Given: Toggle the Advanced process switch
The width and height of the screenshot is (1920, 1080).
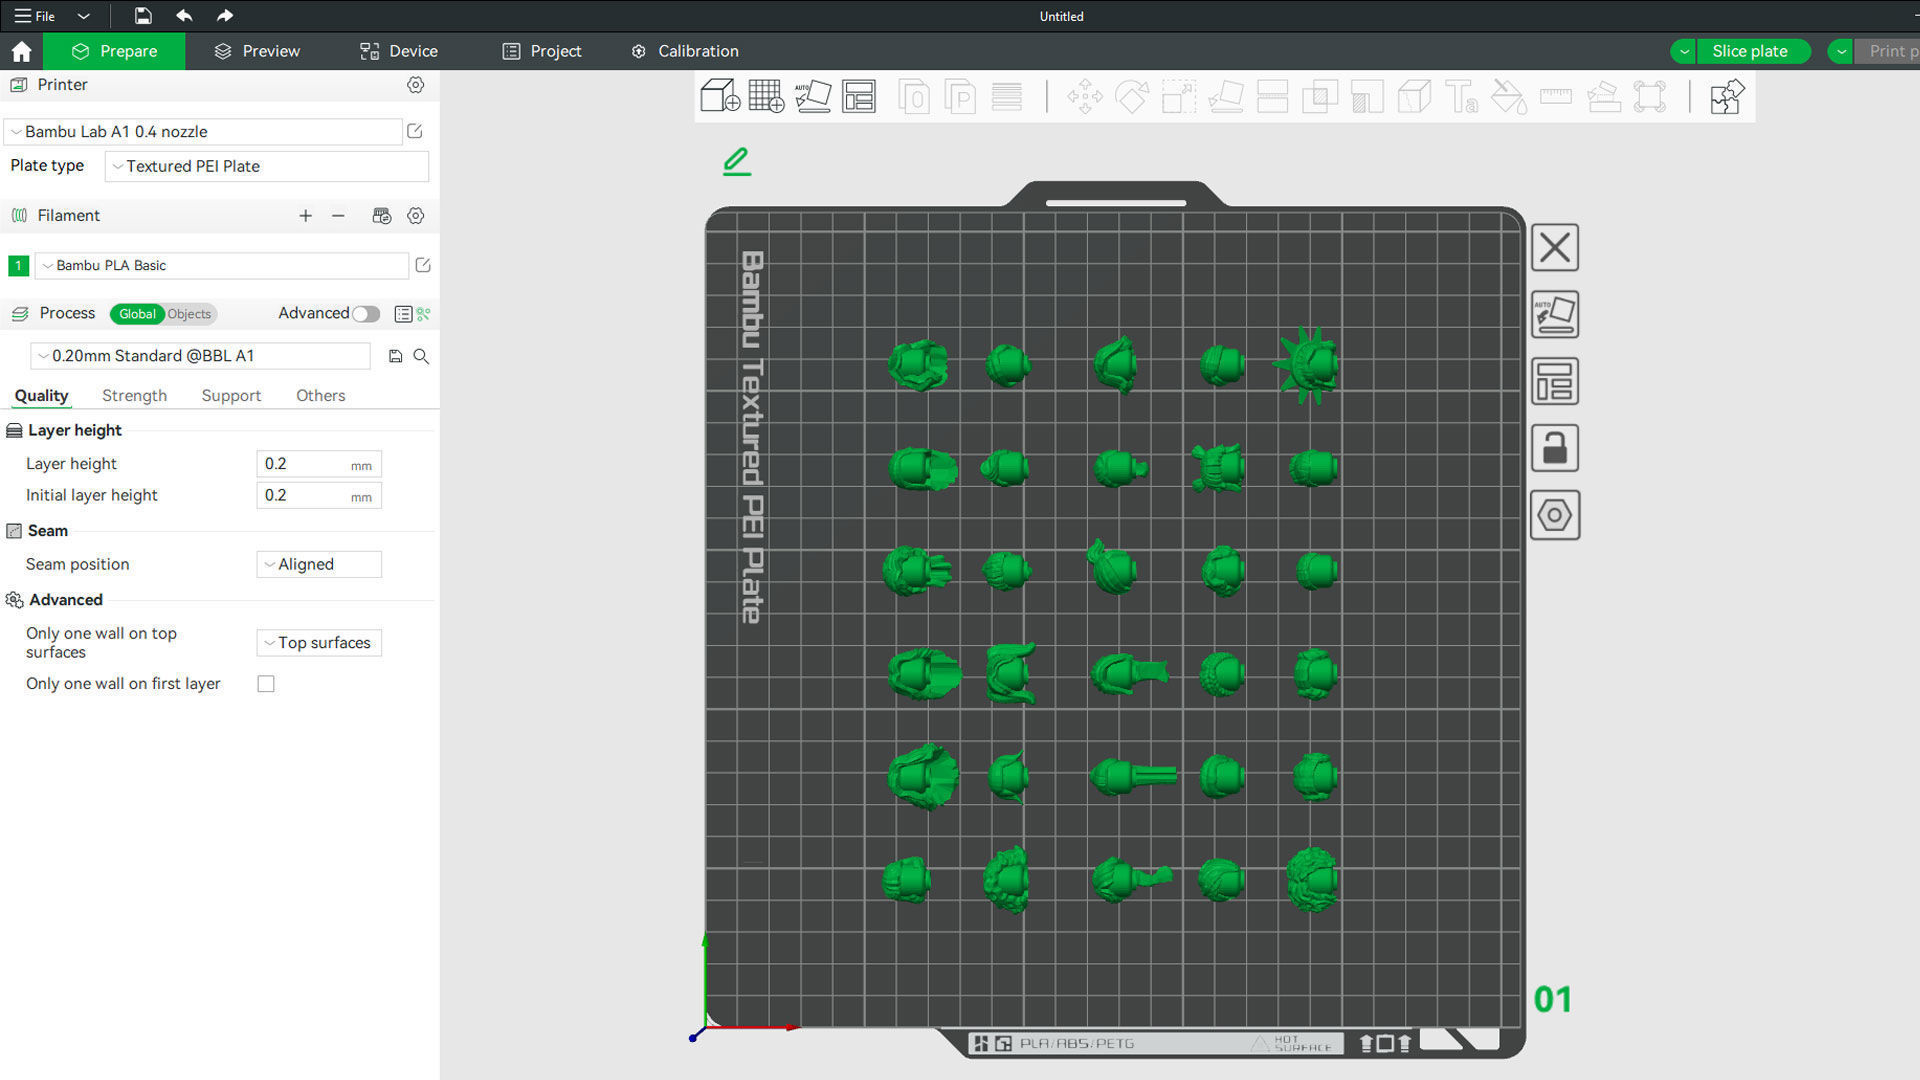Looking at the screenshot, I should coord(366,314).
